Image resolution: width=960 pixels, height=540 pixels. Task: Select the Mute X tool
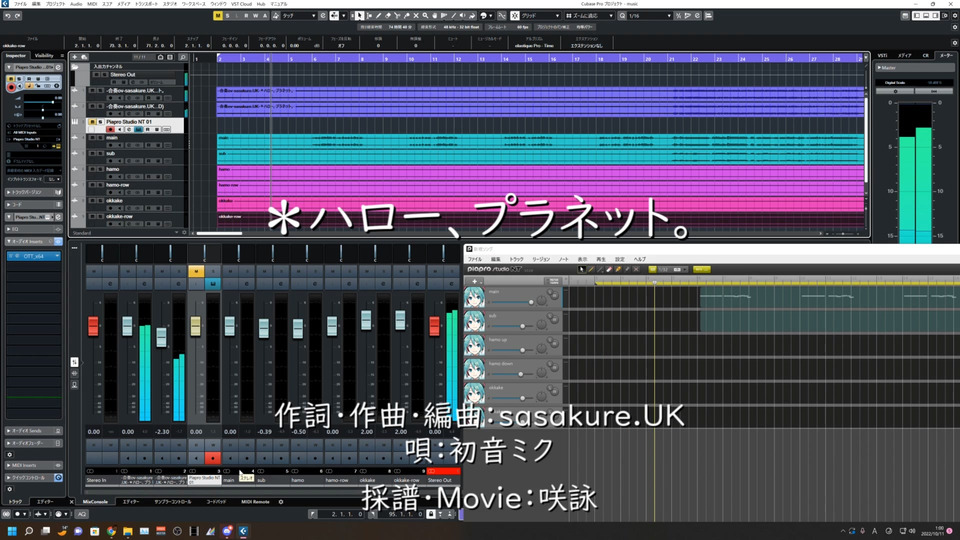pos(416,15)
